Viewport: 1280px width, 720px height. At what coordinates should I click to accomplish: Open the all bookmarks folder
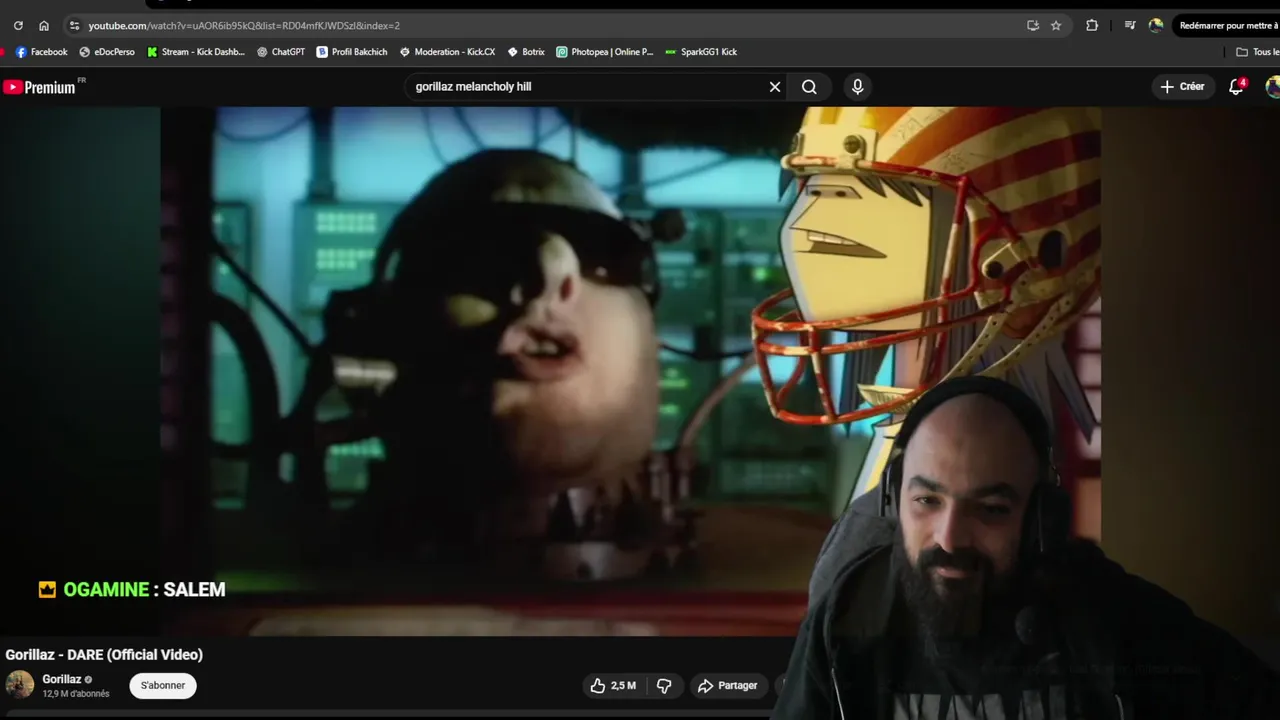coord(1257,52)
